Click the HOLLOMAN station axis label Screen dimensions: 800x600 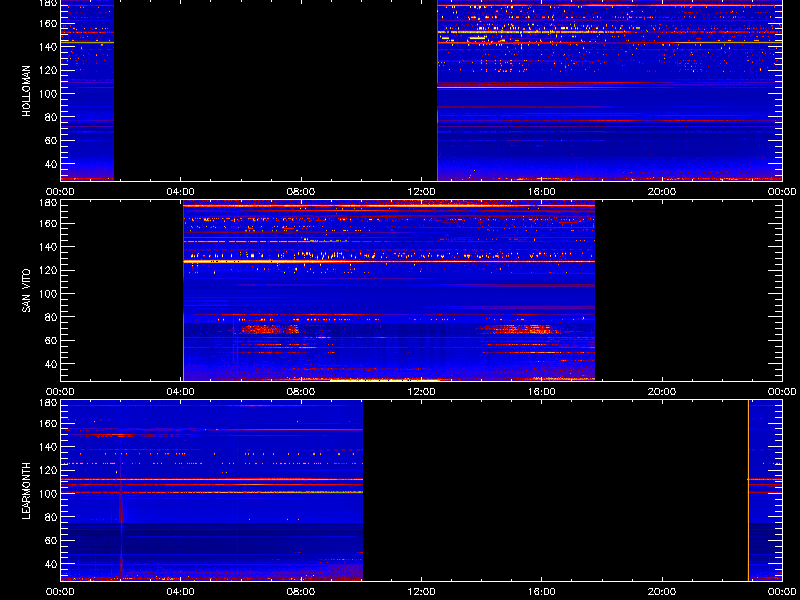27,91
